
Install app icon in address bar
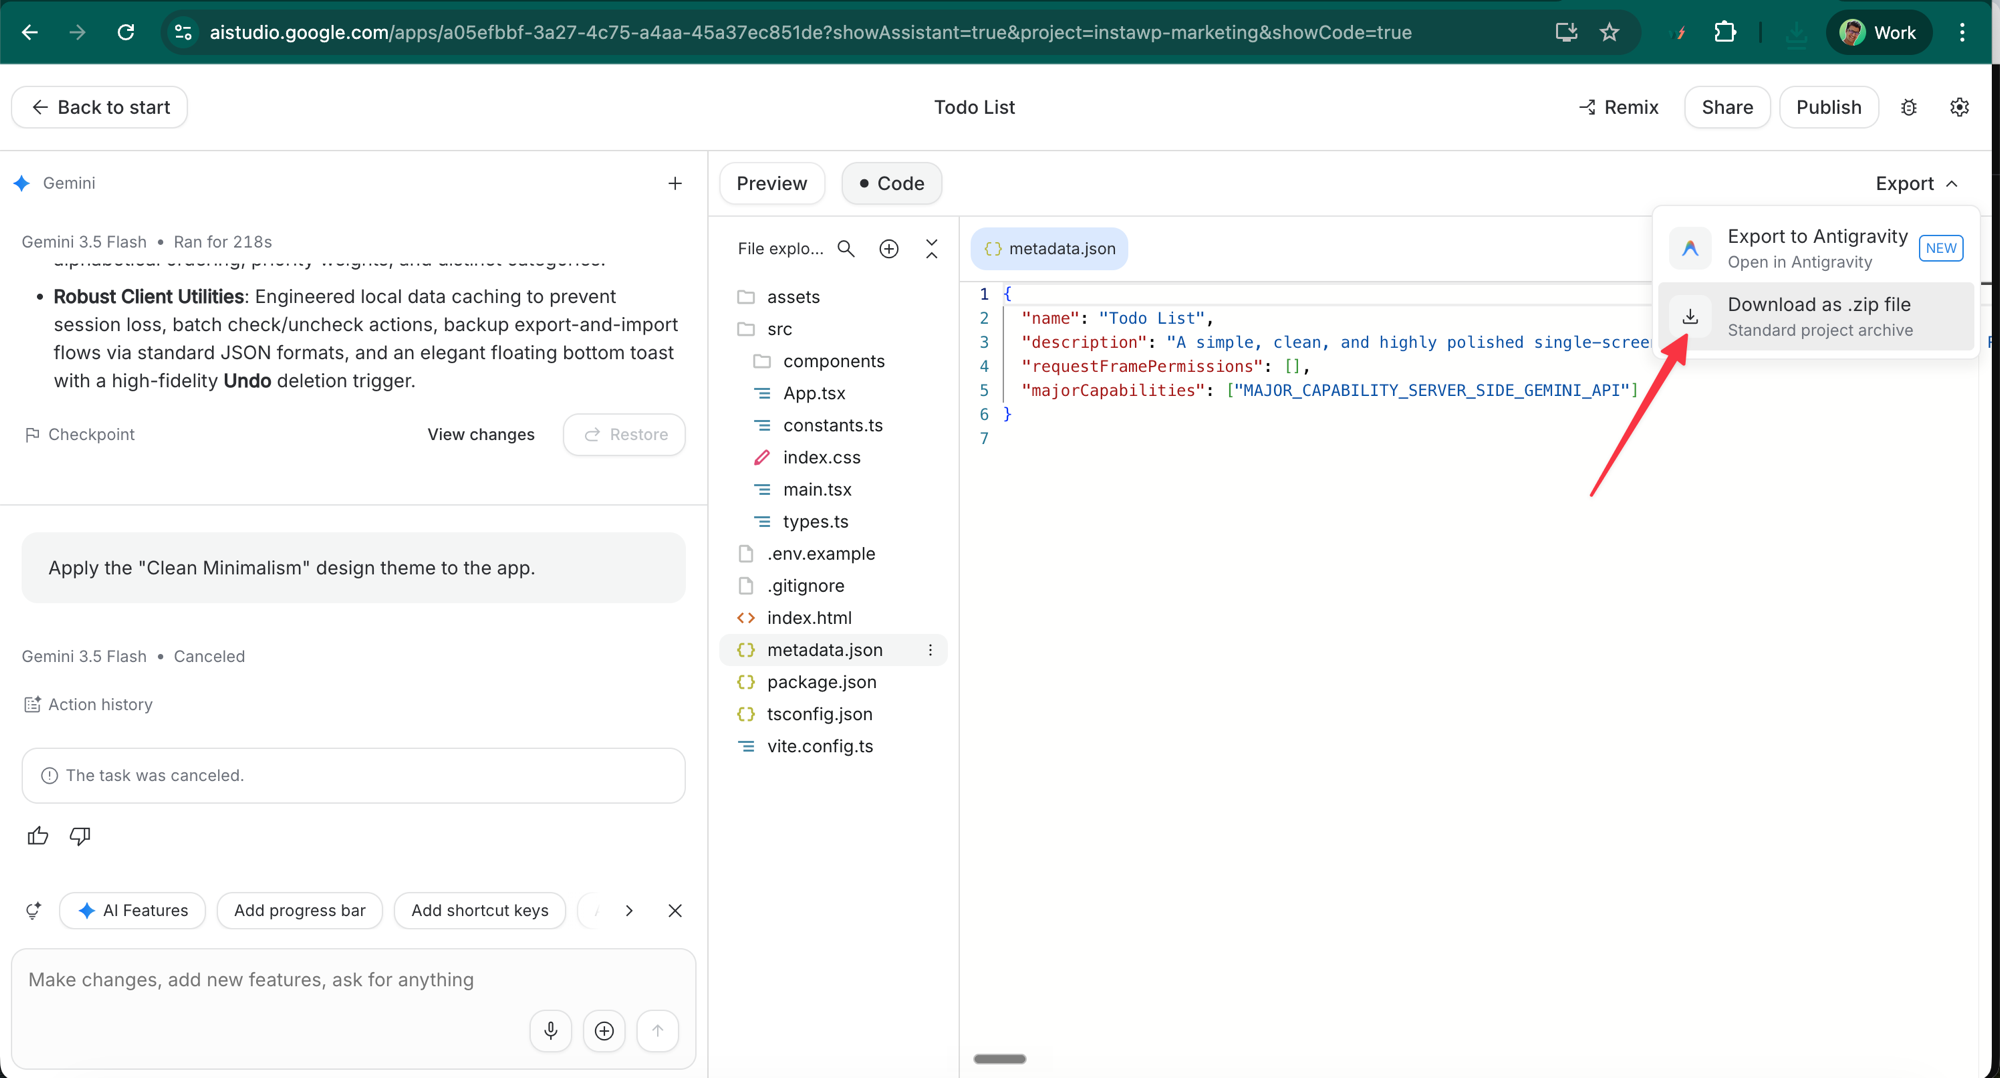coord(1566,32)
